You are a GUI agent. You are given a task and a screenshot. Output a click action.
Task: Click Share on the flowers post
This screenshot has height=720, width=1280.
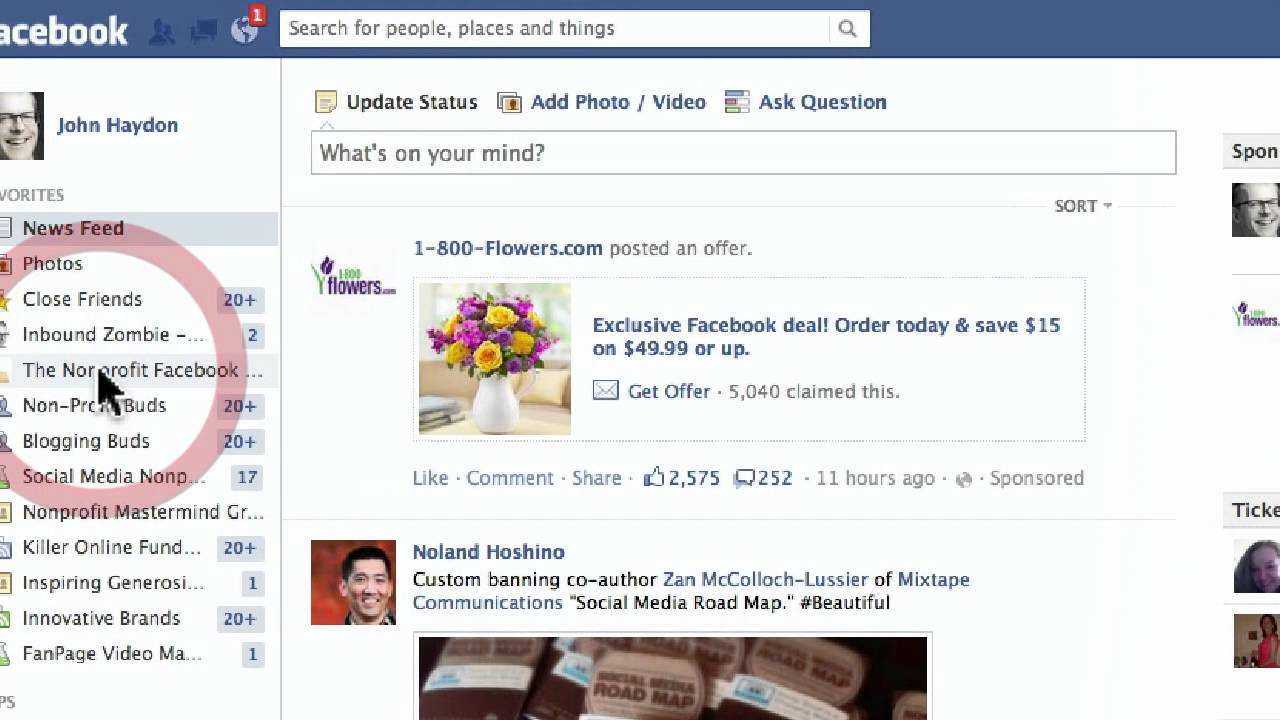click(597, 478)
